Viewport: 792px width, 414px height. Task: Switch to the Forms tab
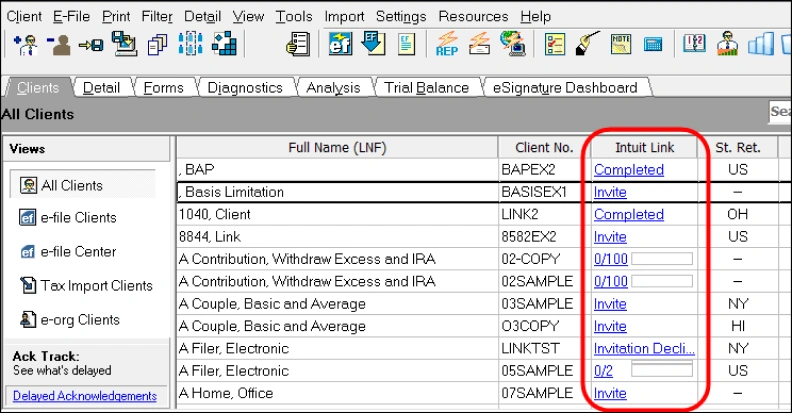[163, 88]
